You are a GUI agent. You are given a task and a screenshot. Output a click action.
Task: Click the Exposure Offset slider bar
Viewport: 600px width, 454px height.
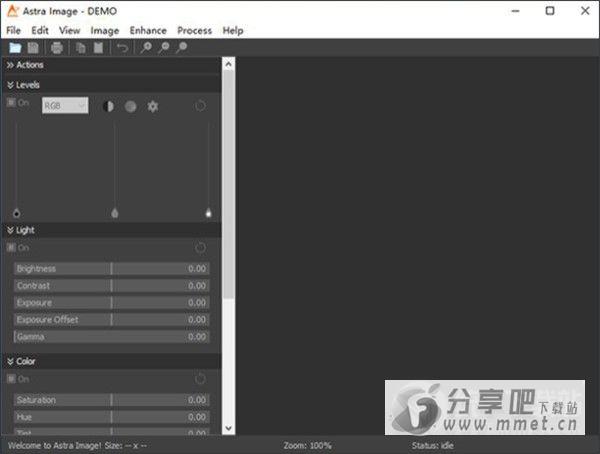(x=112, y=320)
